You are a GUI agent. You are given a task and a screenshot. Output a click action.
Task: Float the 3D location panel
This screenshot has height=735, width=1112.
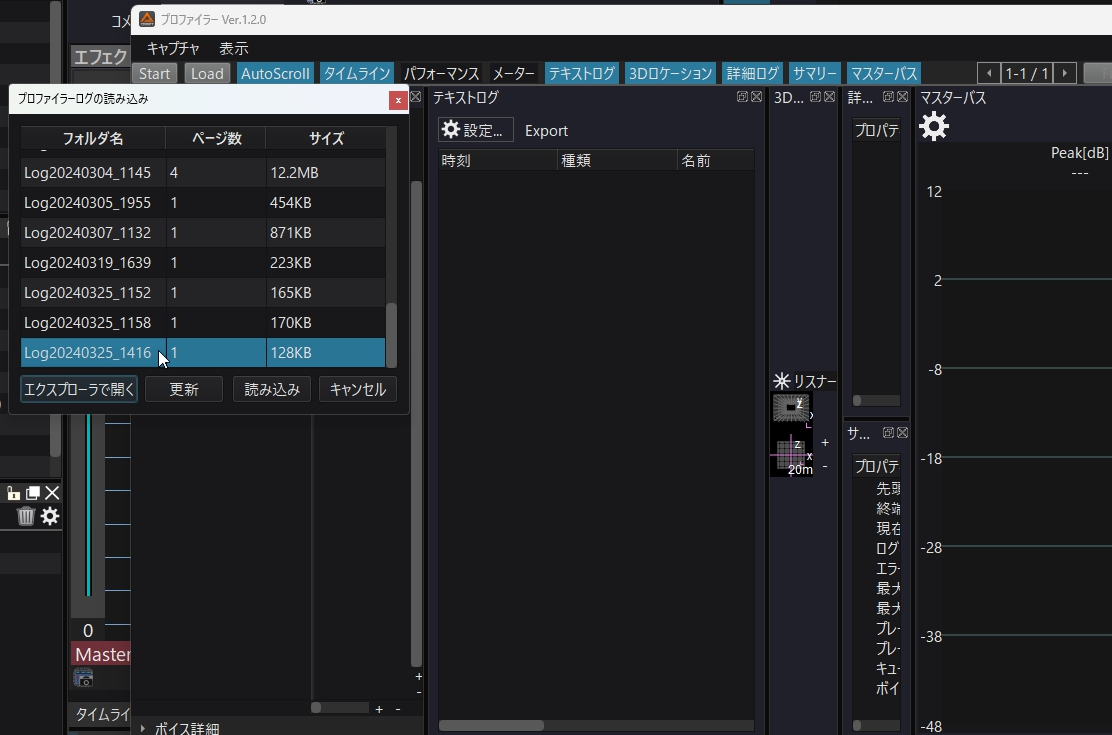pyautogui.click(x=816, y=96)
